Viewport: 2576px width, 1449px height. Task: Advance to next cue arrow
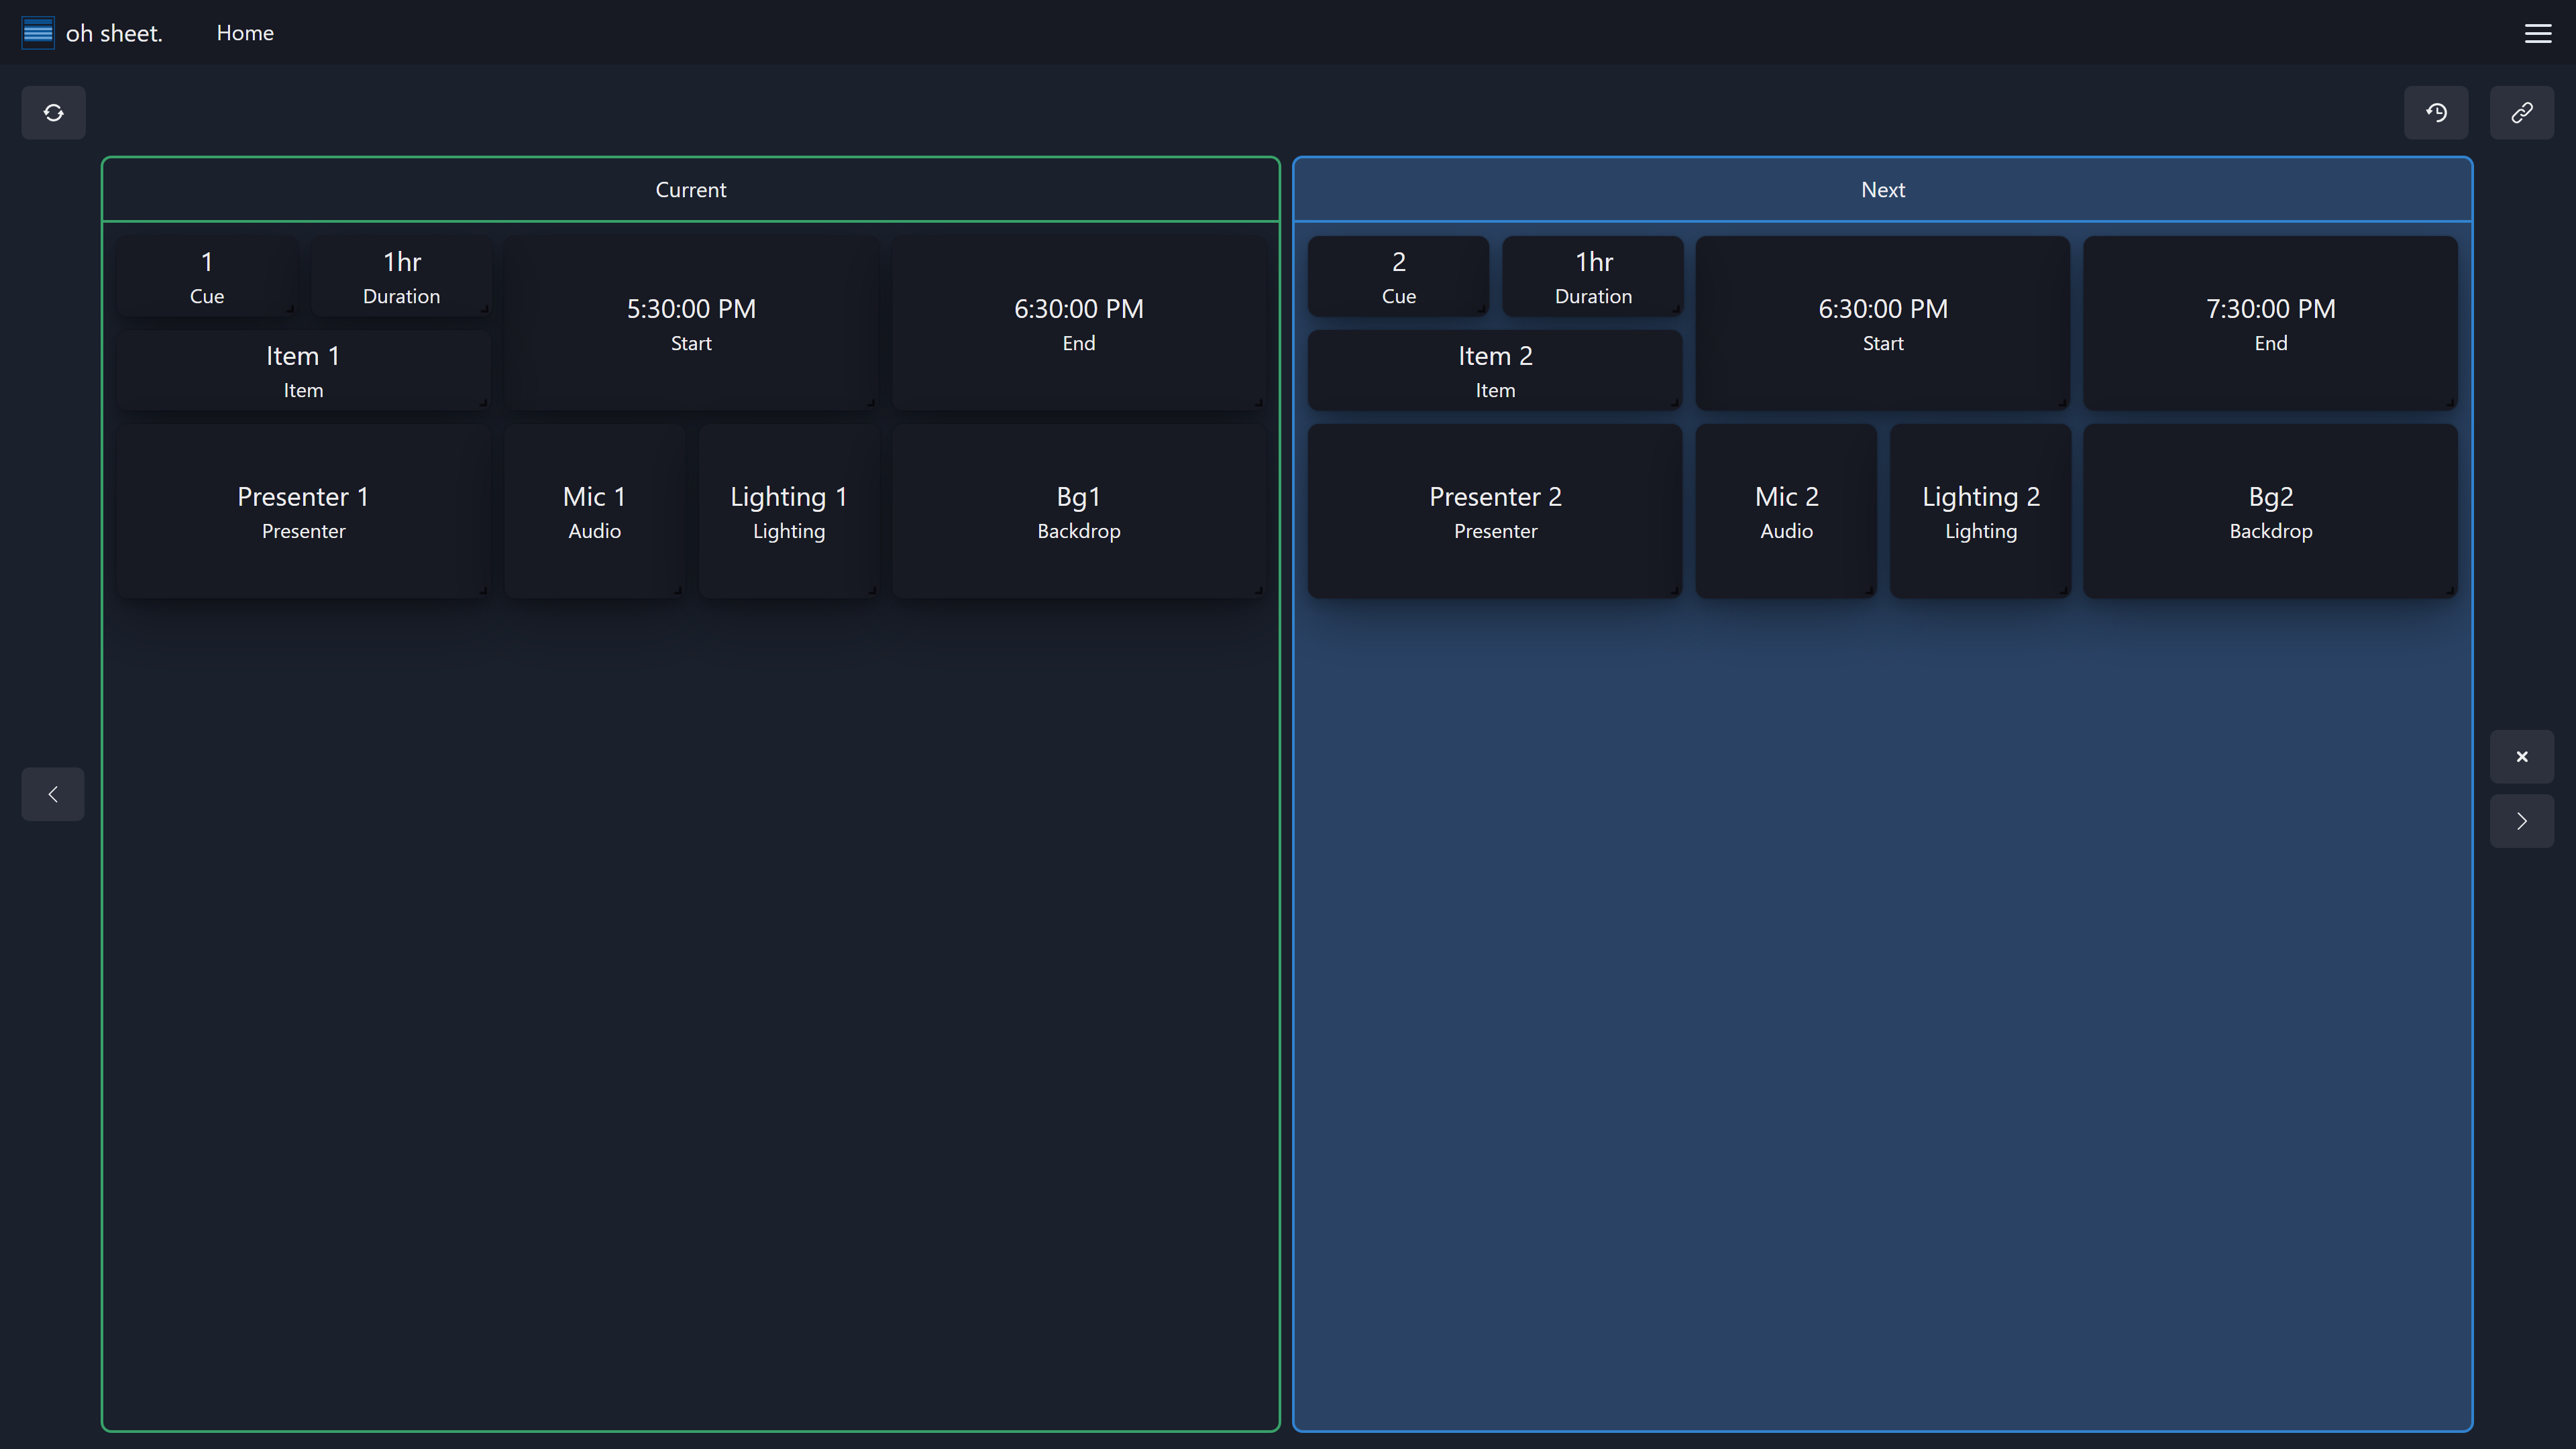2521,821
